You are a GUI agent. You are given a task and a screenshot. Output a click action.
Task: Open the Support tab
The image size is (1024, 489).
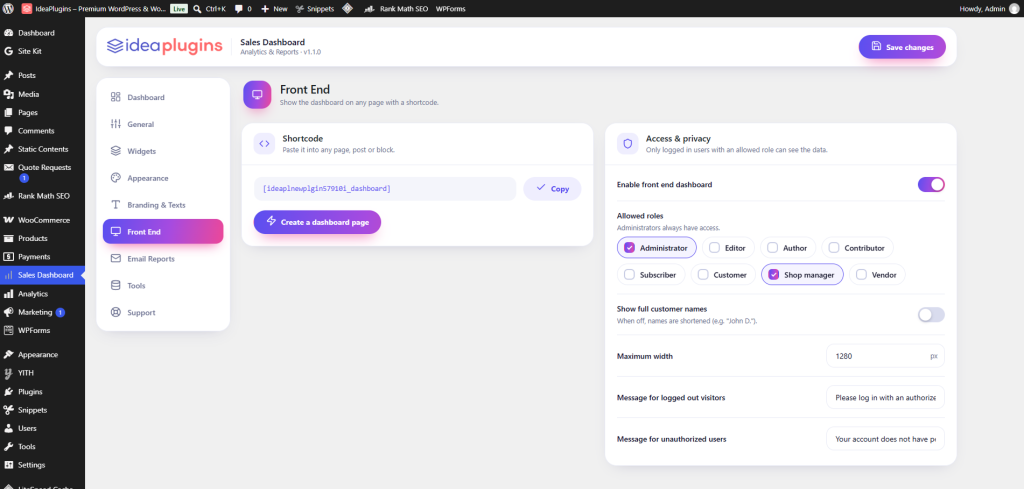point(163,312)
